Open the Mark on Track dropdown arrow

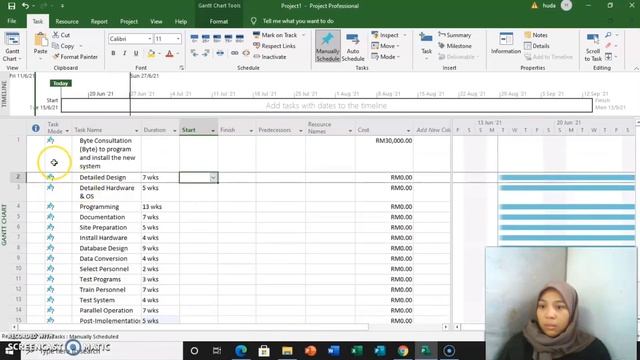click(303, 35)
